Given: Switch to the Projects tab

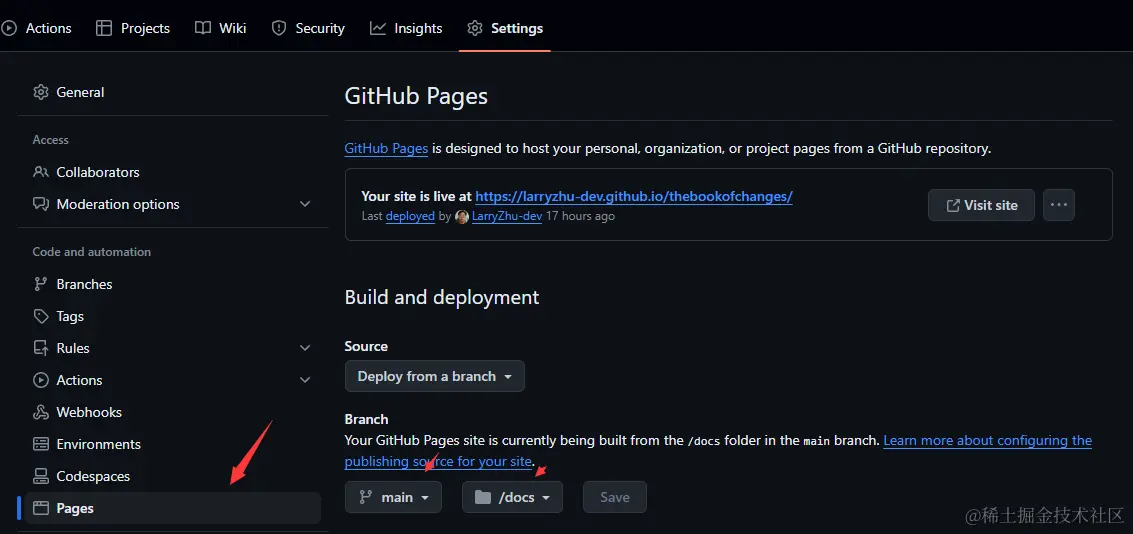Looking at the screenshot, I should (x=133, y=28).
